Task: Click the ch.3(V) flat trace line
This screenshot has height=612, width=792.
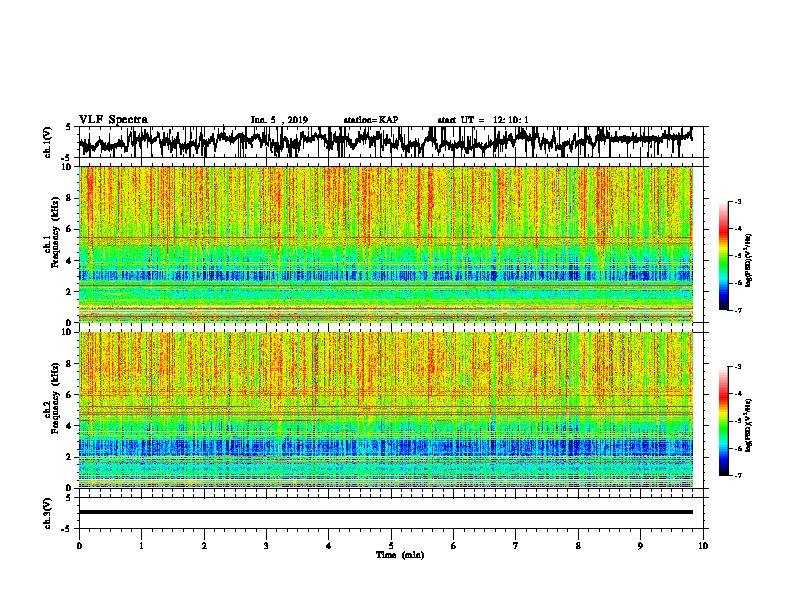Action: pyautogui.click(x=386, y=512)
